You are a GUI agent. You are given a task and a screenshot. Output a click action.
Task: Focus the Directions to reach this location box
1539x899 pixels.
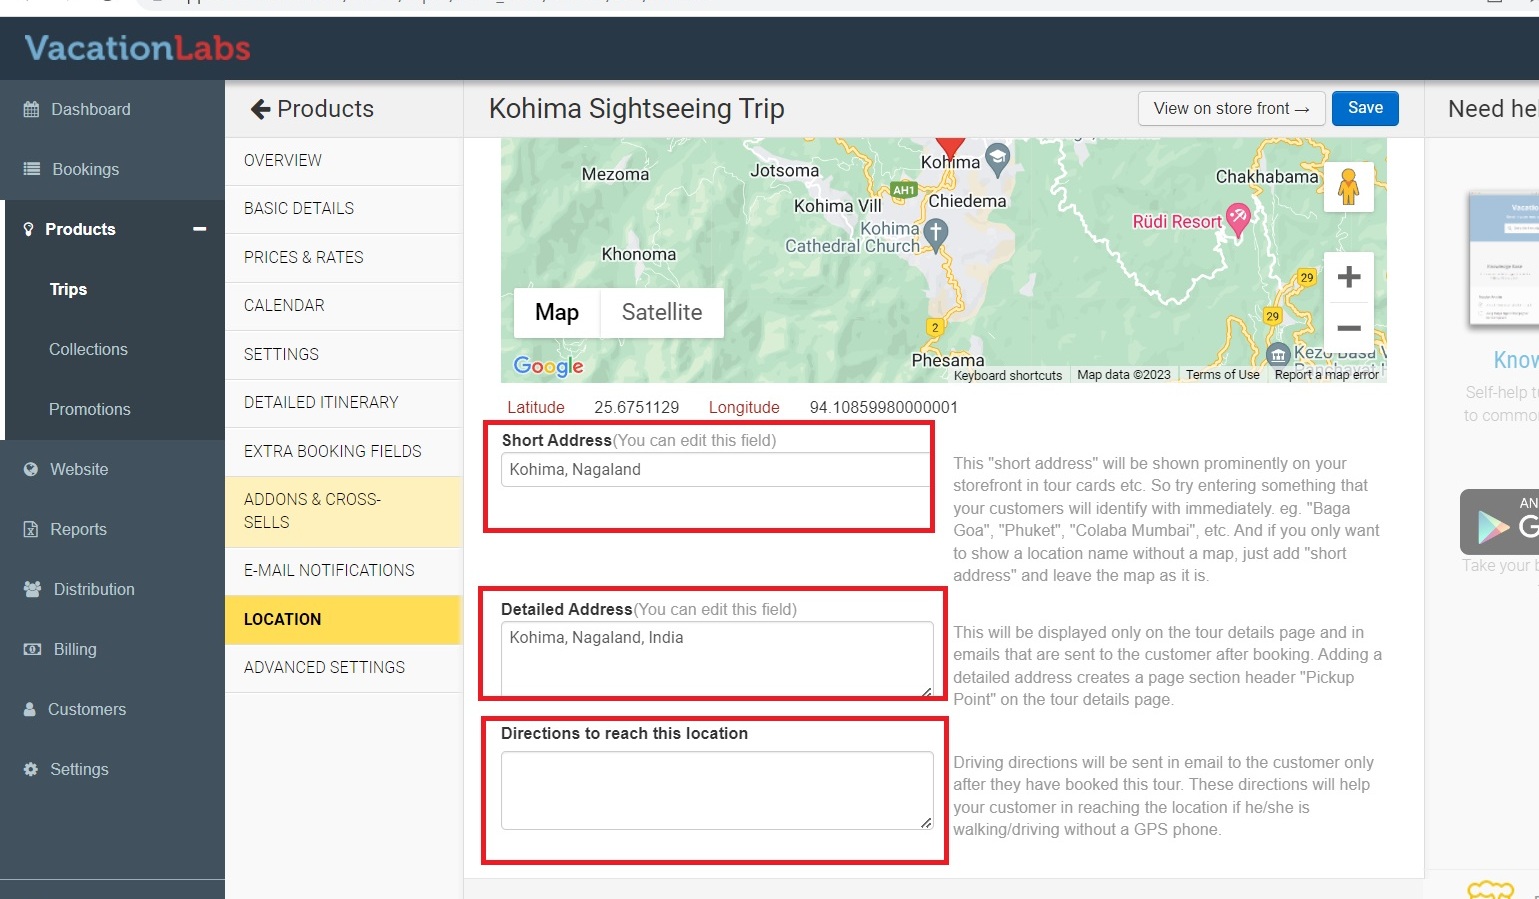(715, 790)
